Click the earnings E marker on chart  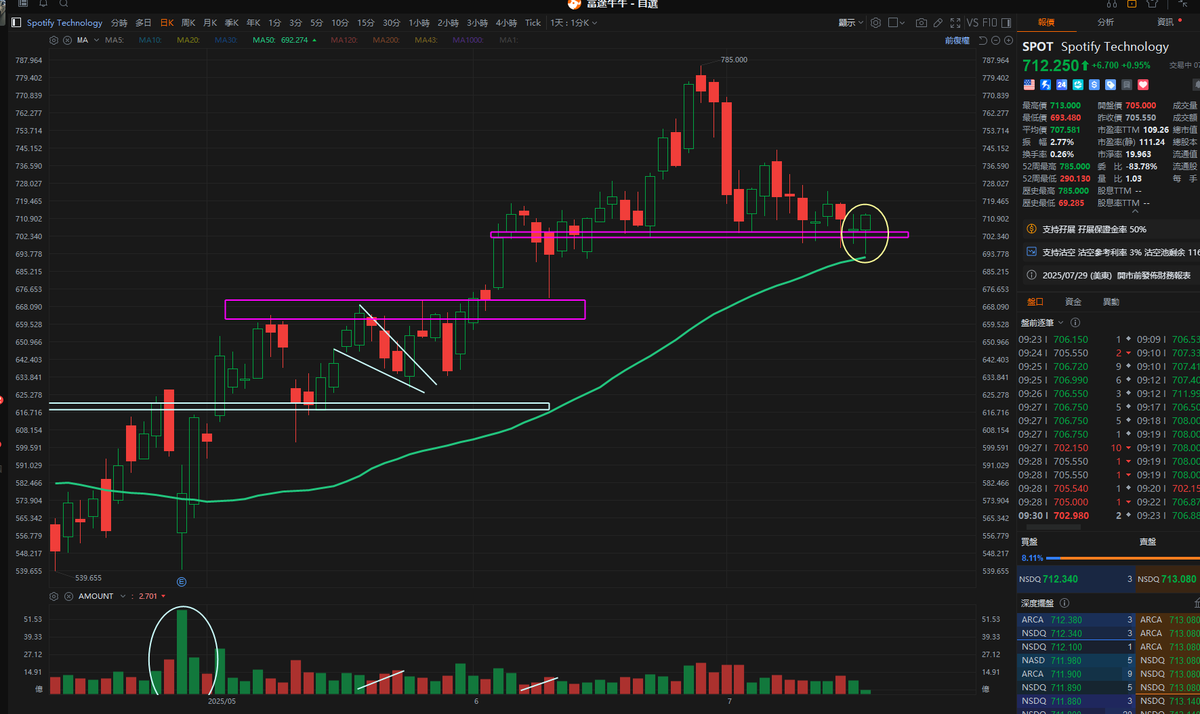(x=181, y=580)
